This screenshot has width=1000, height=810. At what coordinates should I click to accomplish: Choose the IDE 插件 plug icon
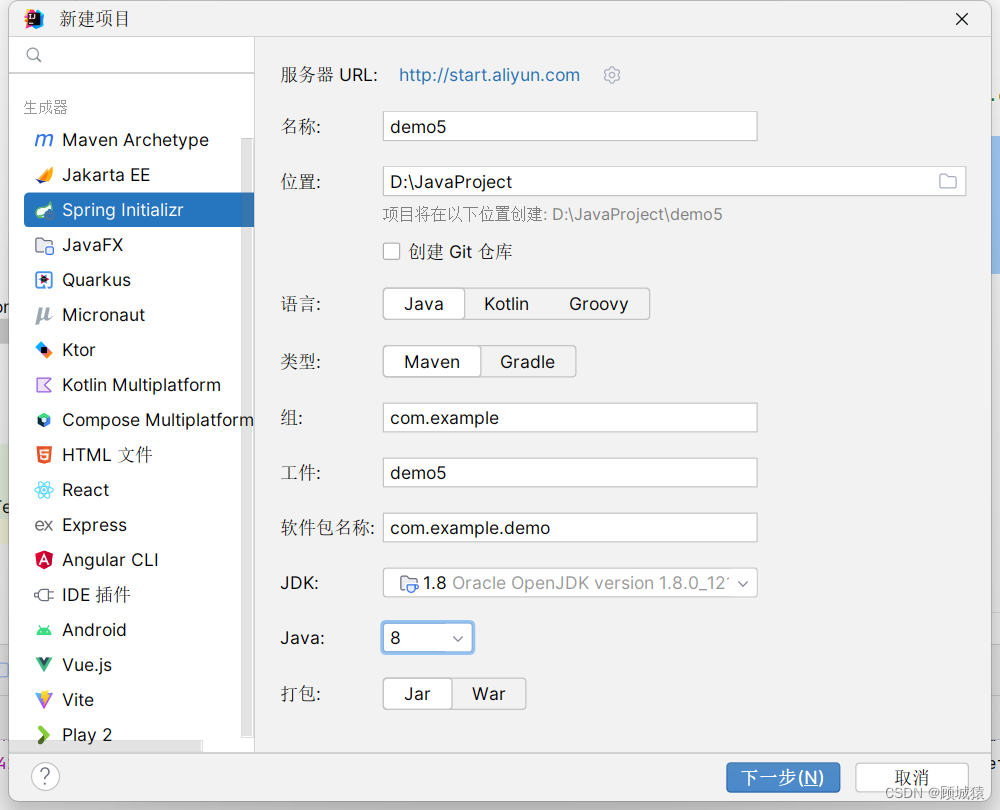tap(43, 595)
